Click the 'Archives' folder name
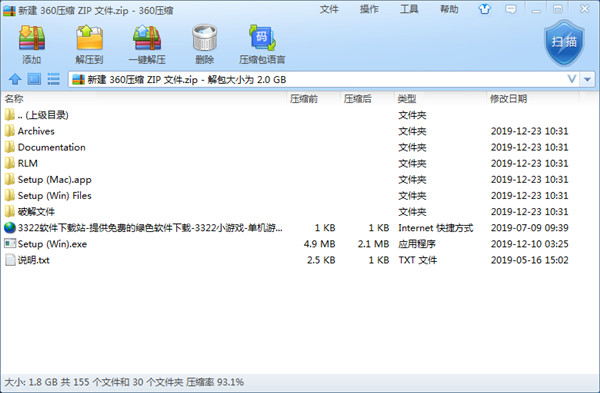600x393 pixels. [36, 131]
